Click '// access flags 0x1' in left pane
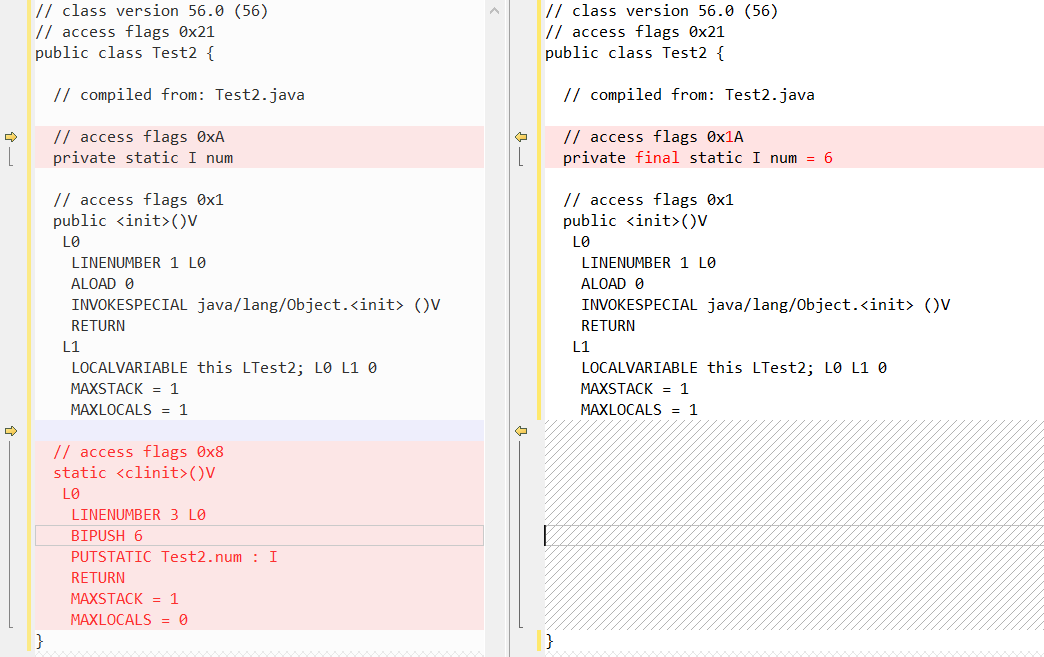This screenshot has height=657, width=1044. pos(138,200)
